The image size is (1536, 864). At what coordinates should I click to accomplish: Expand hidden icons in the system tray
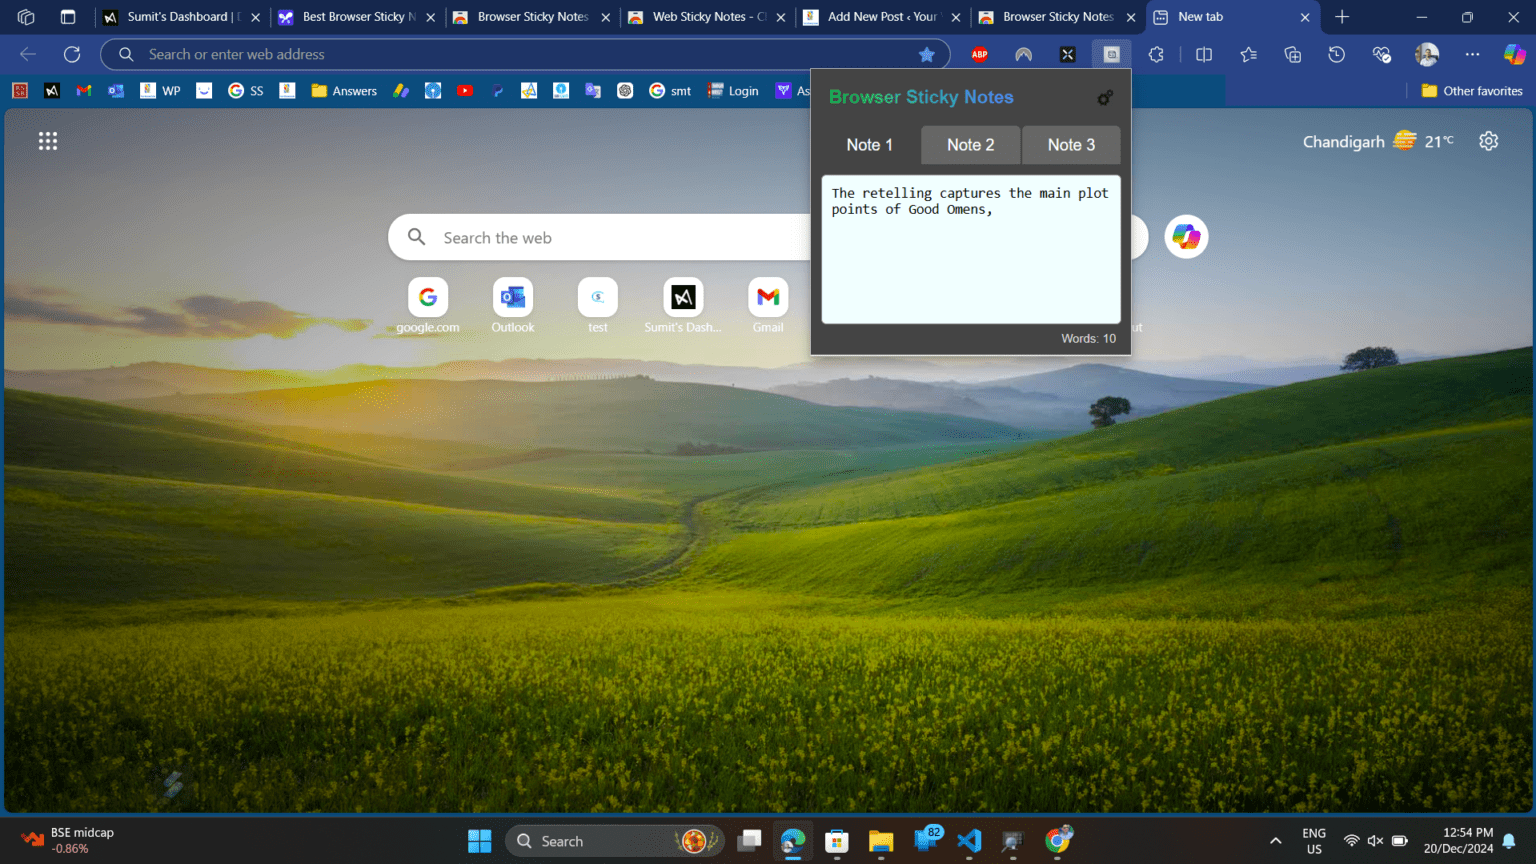pyautogui.click(x=1276, y=841)
